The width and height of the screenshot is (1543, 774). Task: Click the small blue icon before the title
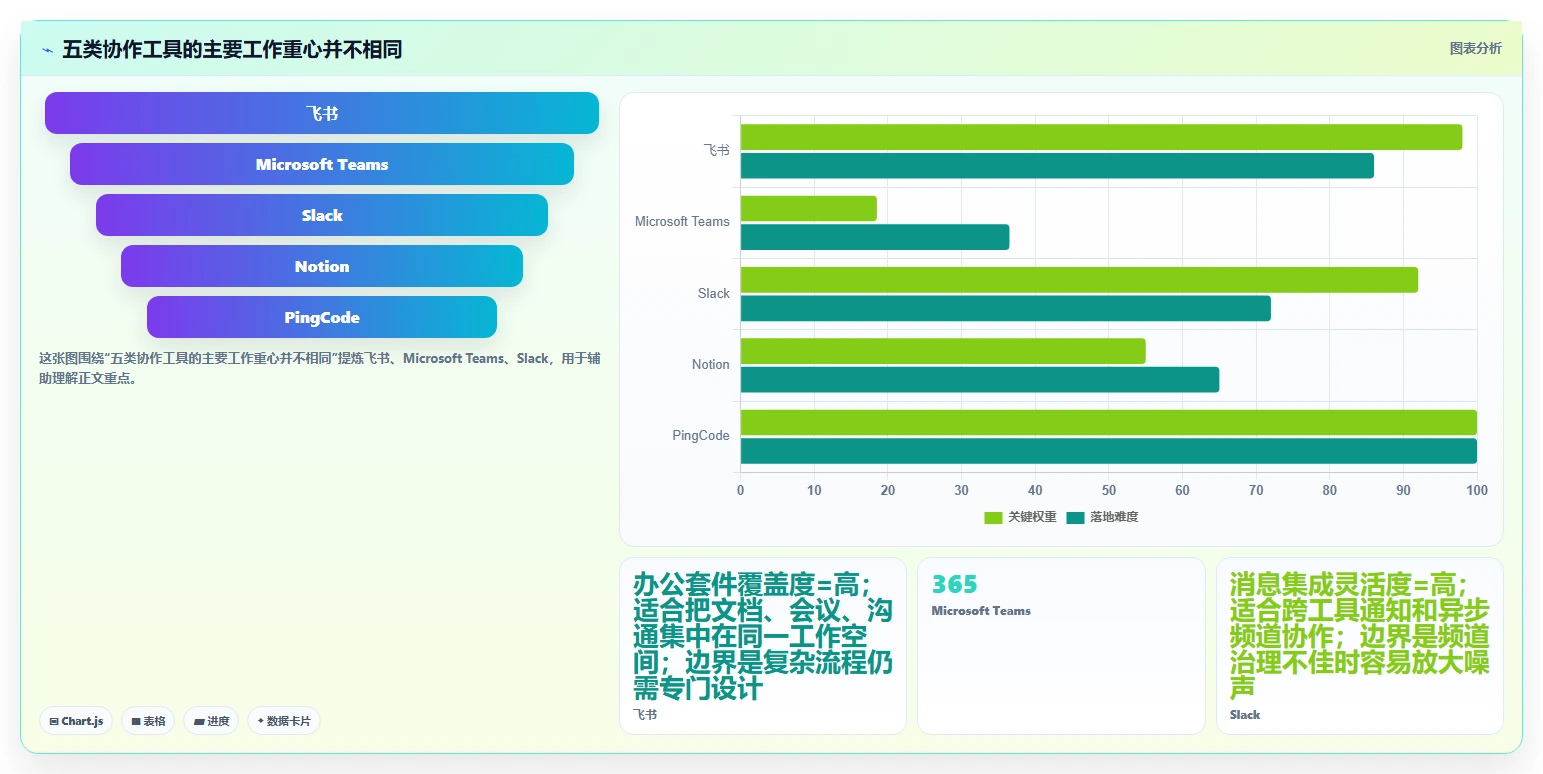[47, 50]
